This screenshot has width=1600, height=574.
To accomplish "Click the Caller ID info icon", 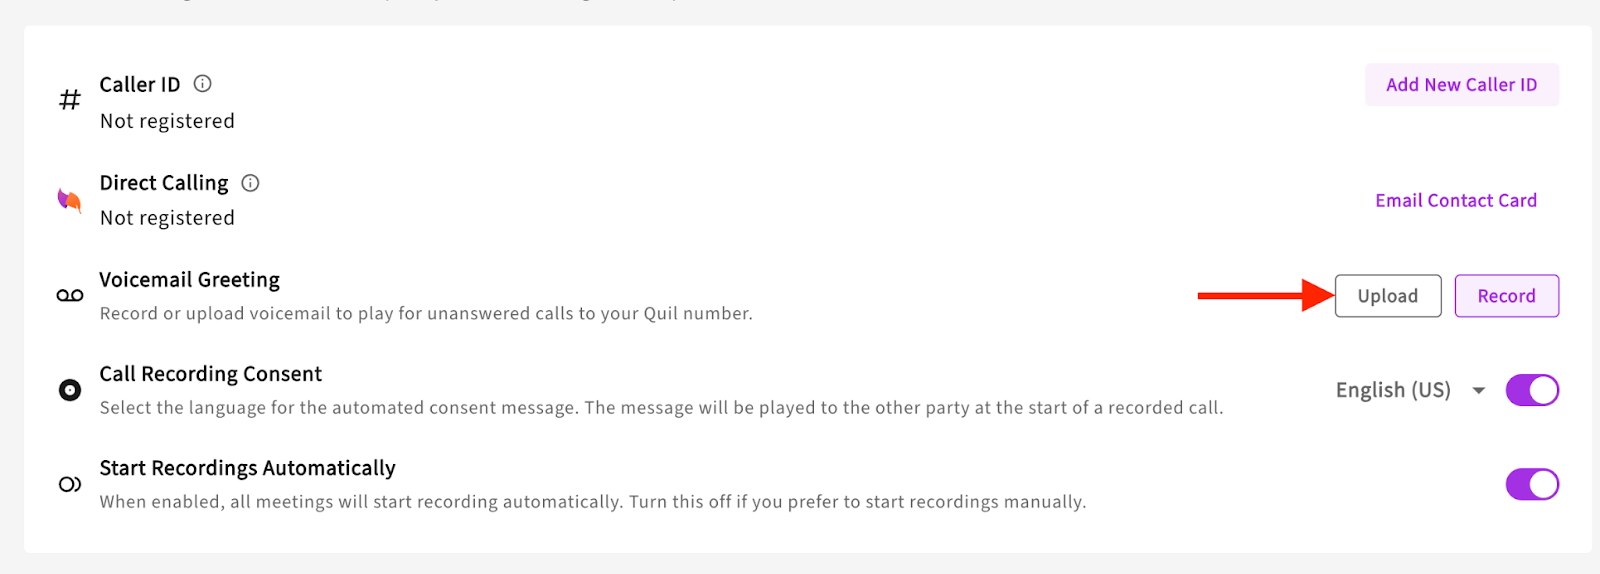I will 202,84.
